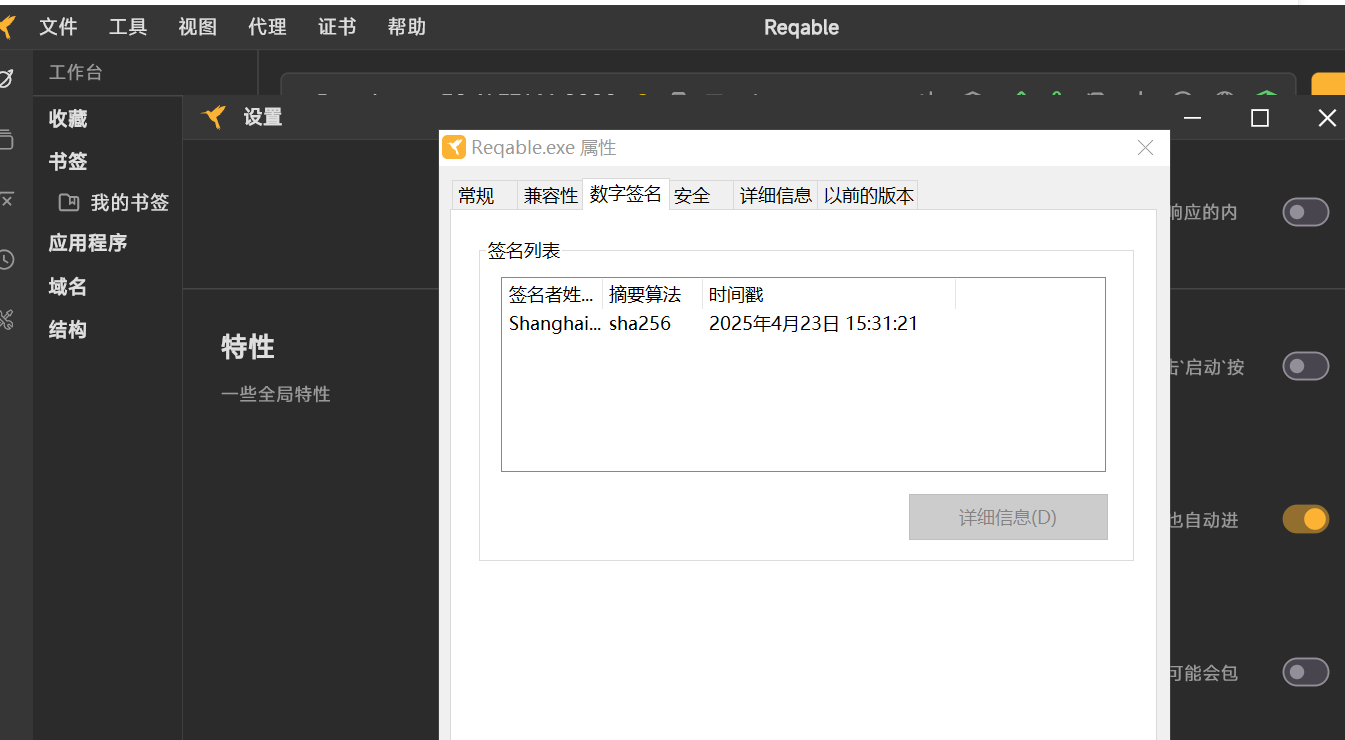Switch to the 详细信息 tab
The width and height of the screenshot is (1345, 740).
(x=776, y=196)
